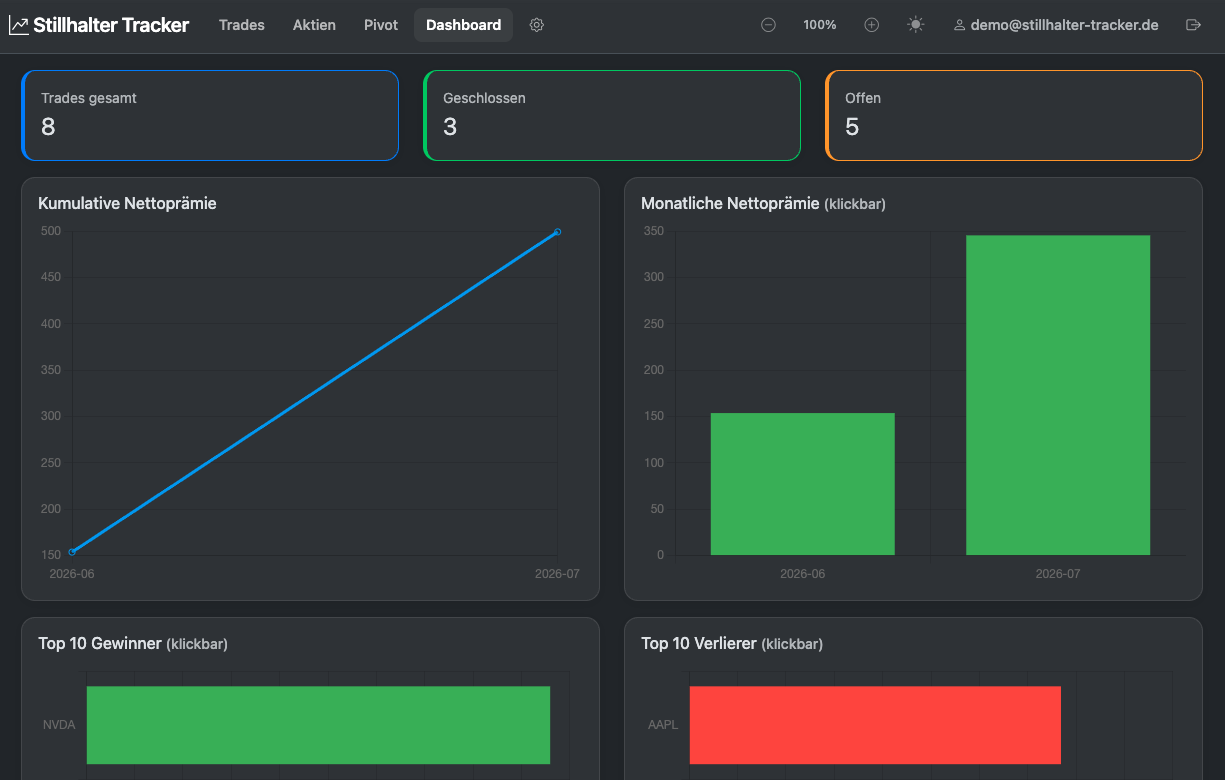
Task: Click the Offen summary card
Action: coord(1014,116)
